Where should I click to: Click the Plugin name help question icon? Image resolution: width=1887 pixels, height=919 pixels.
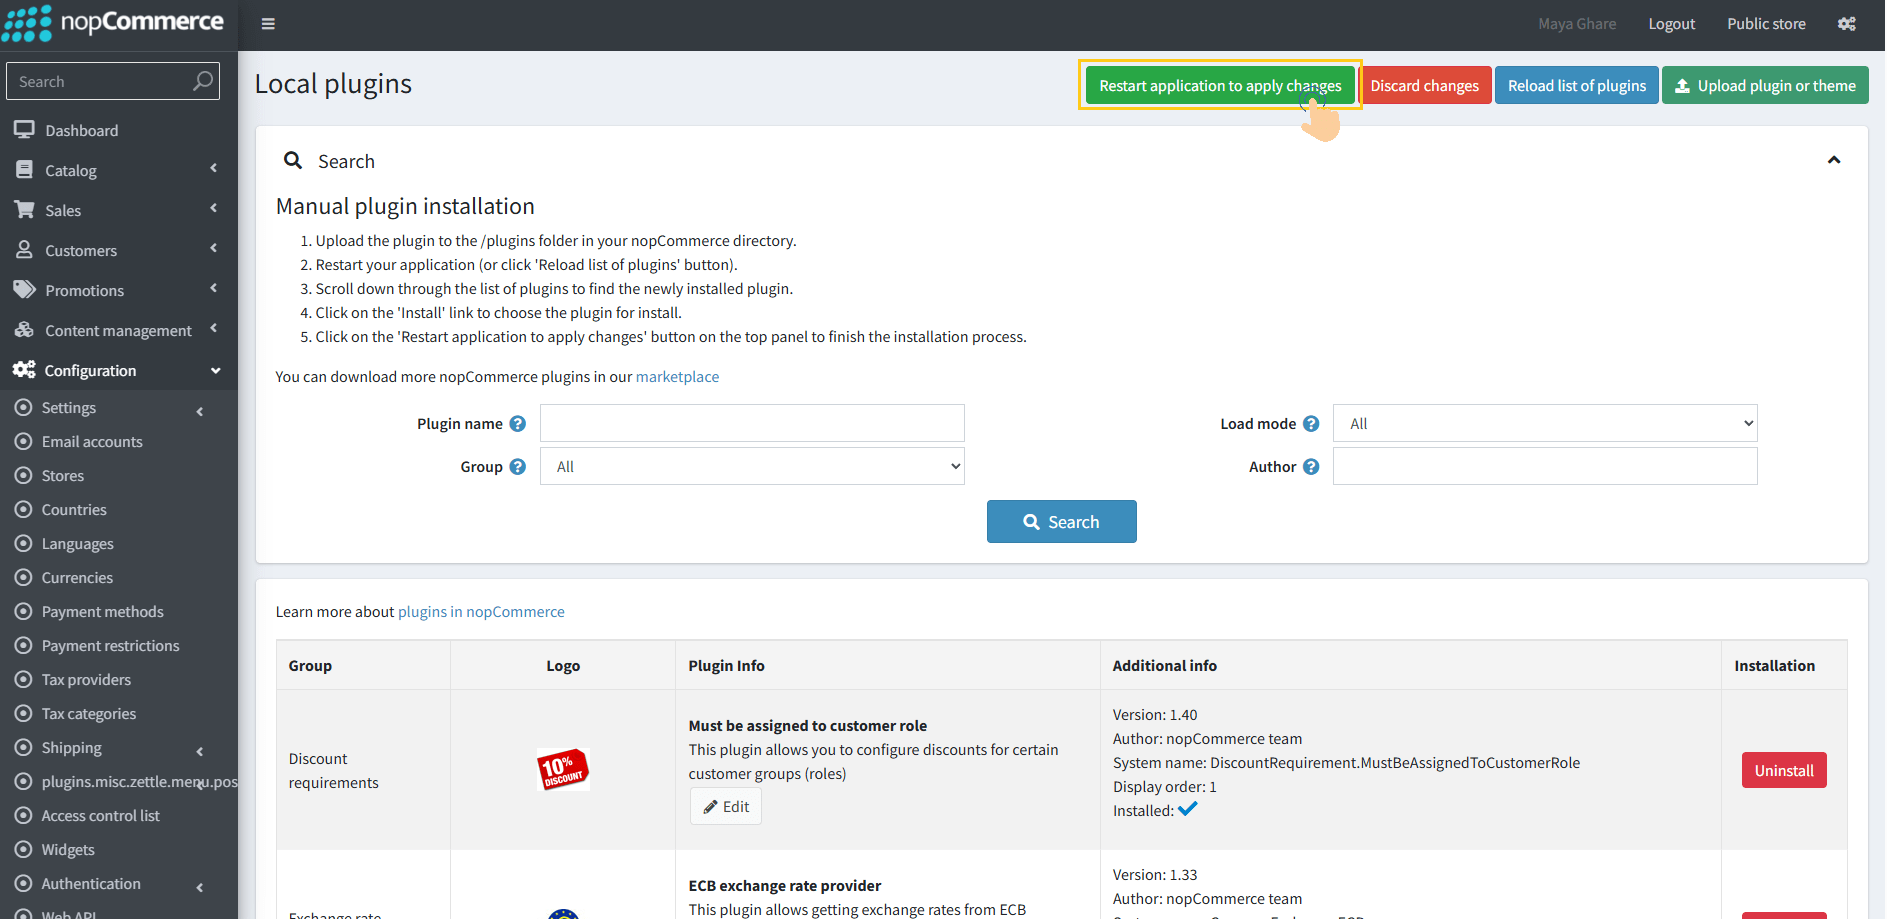pyautogui.click(x=517, y=424)
